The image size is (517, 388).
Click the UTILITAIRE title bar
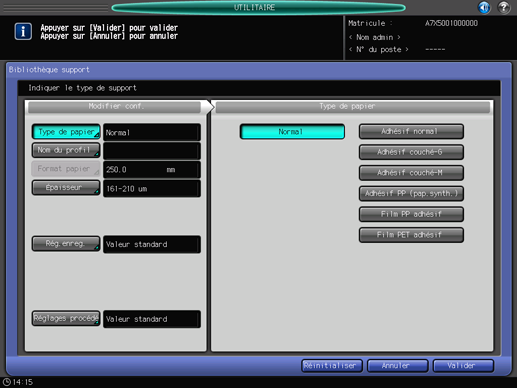[x=258, y=7]
